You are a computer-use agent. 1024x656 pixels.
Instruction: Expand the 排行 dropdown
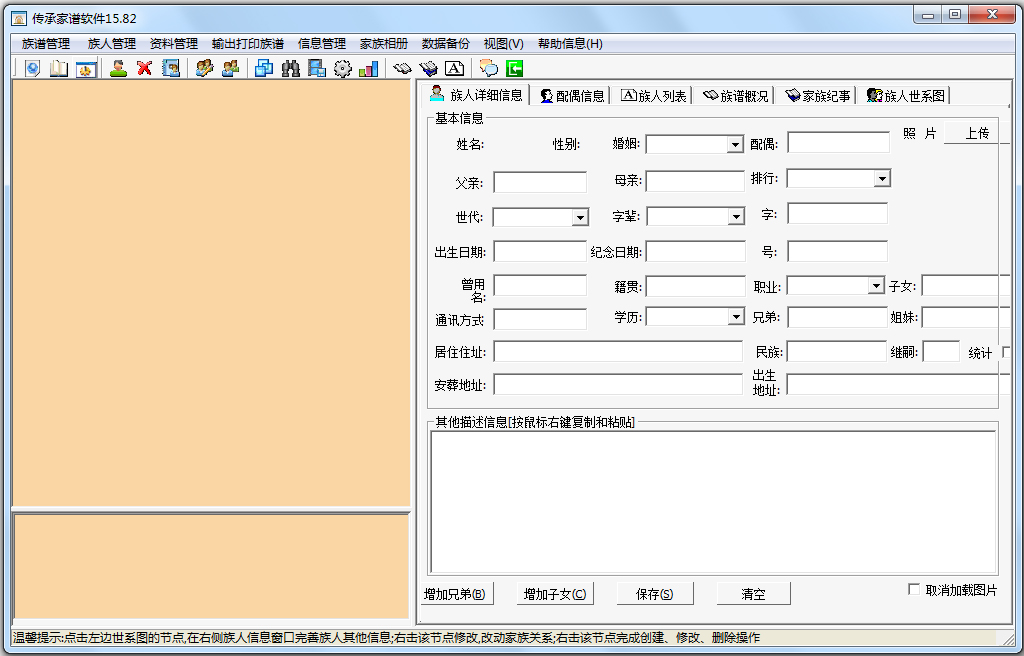tap(882, 178)
